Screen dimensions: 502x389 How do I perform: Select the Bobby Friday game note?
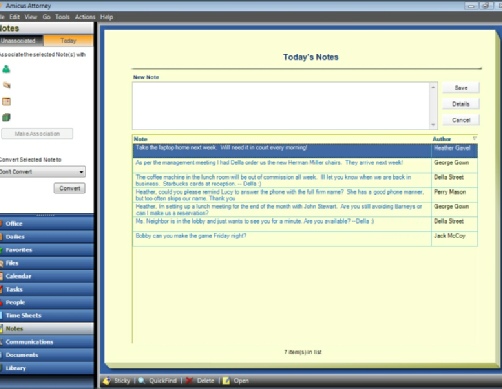coord(305,239)
